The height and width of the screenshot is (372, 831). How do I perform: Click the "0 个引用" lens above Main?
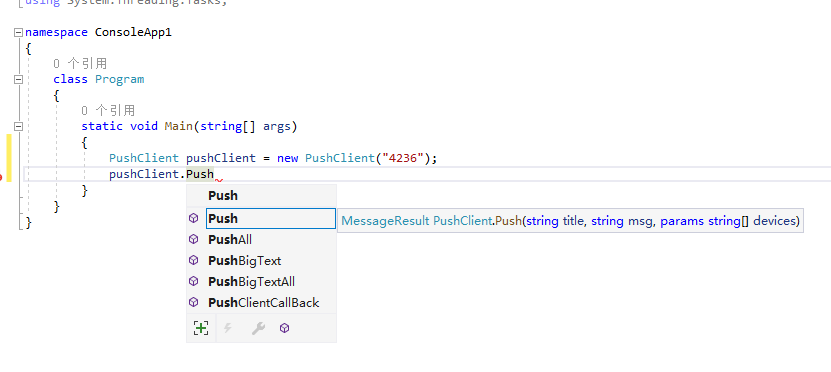[x=108, y=111]
